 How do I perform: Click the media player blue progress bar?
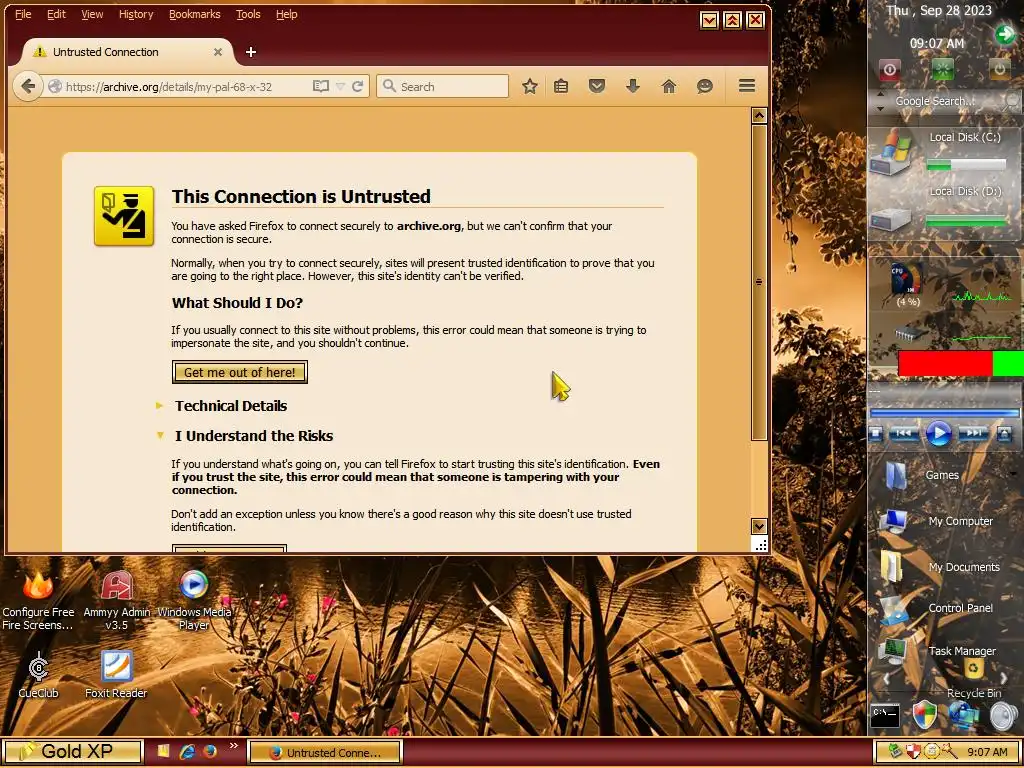pyautogui.click(x=944, y=413)
